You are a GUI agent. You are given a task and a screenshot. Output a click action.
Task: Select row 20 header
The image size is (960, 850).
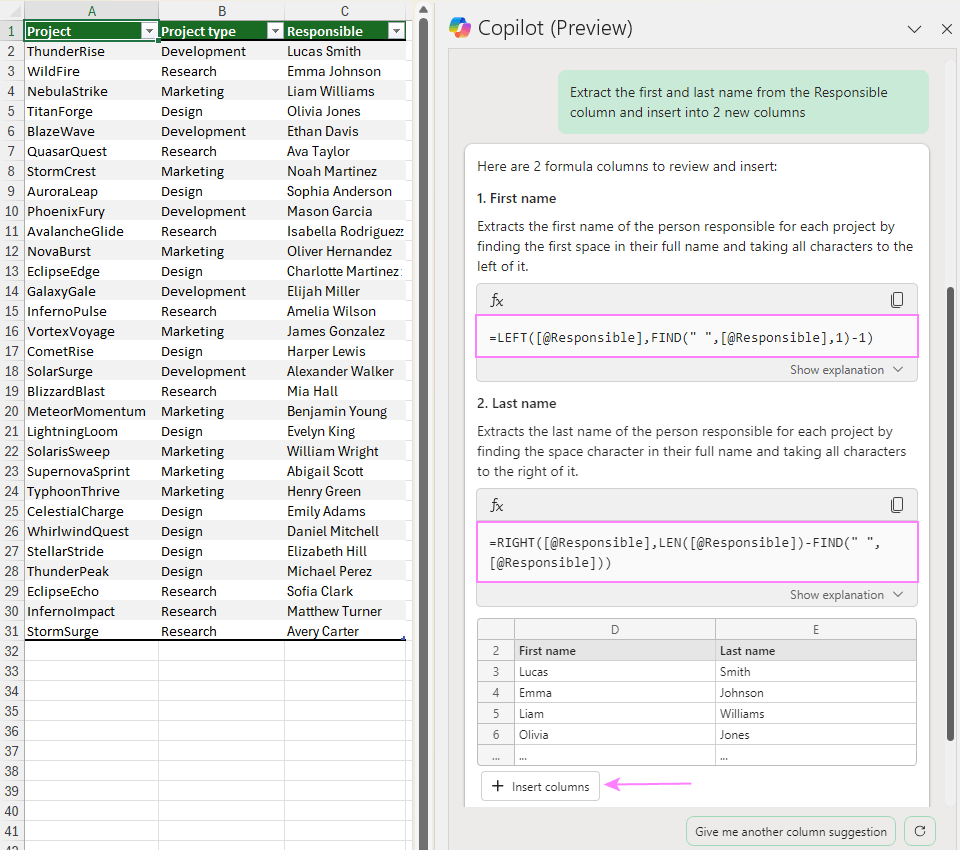pos(12,412)
